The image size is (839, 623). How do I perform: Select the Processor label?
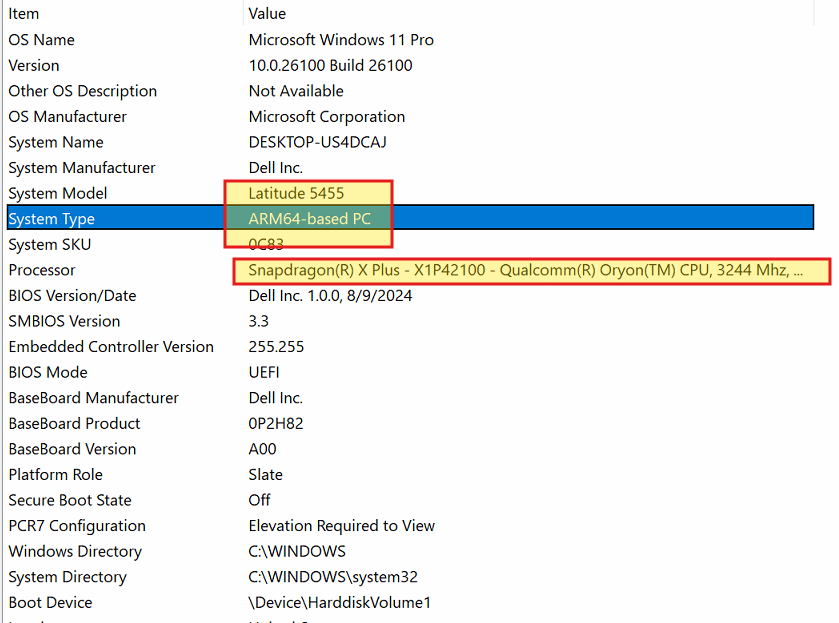point(42,270)
